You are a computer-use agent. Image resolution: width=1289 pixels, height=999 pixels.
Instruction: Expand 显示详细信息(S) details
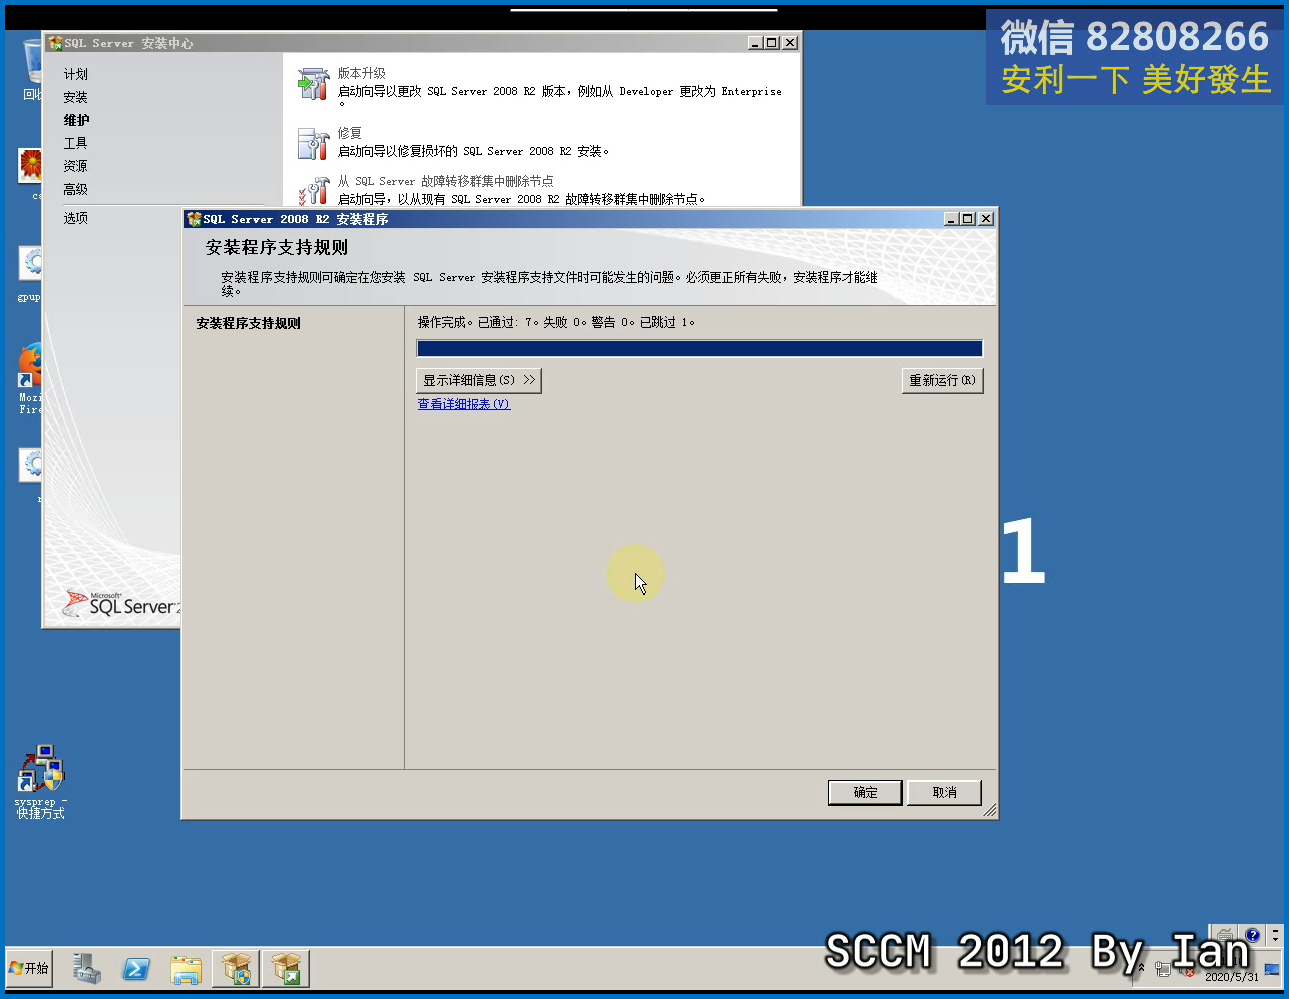coord(478,380)
